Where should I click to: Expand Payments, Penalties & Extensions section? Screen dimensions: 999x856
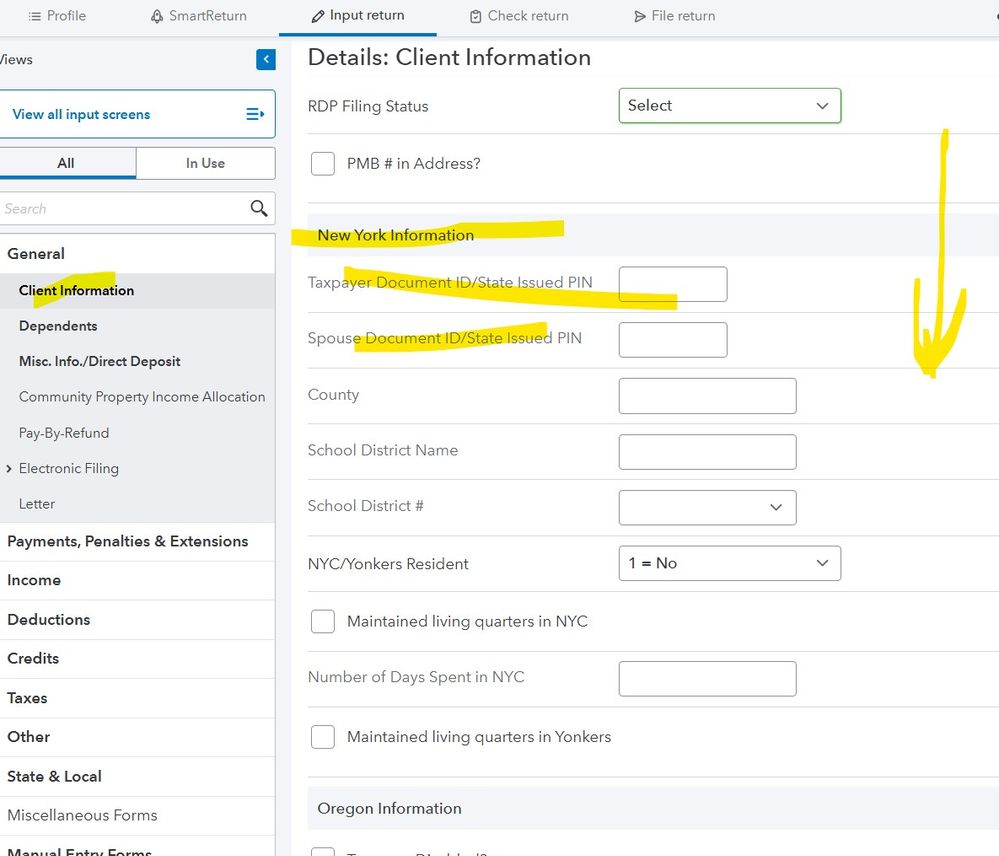pos(137,541)
